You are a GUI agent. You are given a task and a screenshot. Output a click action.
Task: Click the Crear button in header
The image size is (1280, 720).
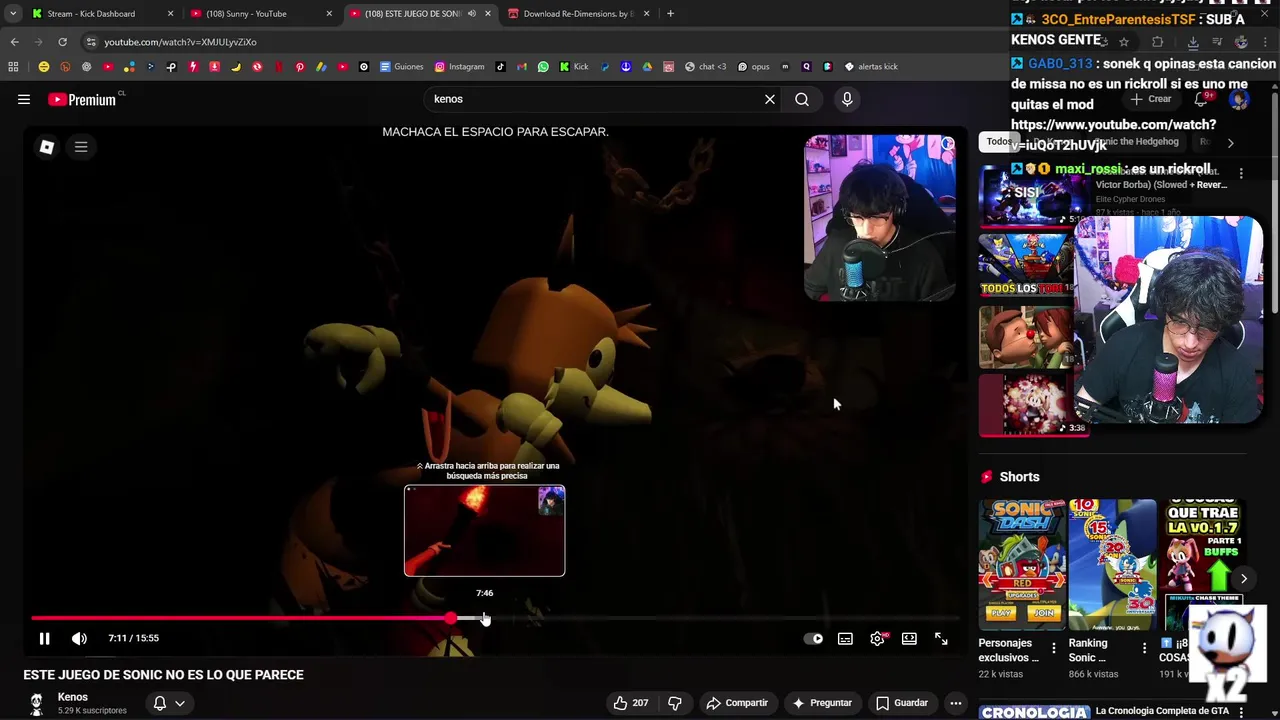tap(1152, 99)
